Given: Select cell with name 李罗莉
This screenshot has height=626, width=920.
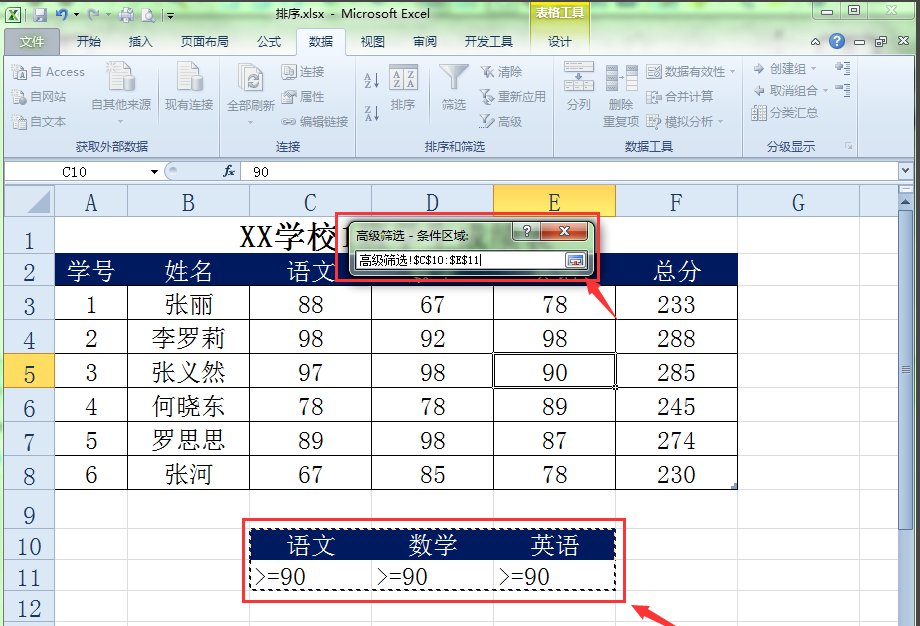Looking at the screenshot, I should 188,338.
